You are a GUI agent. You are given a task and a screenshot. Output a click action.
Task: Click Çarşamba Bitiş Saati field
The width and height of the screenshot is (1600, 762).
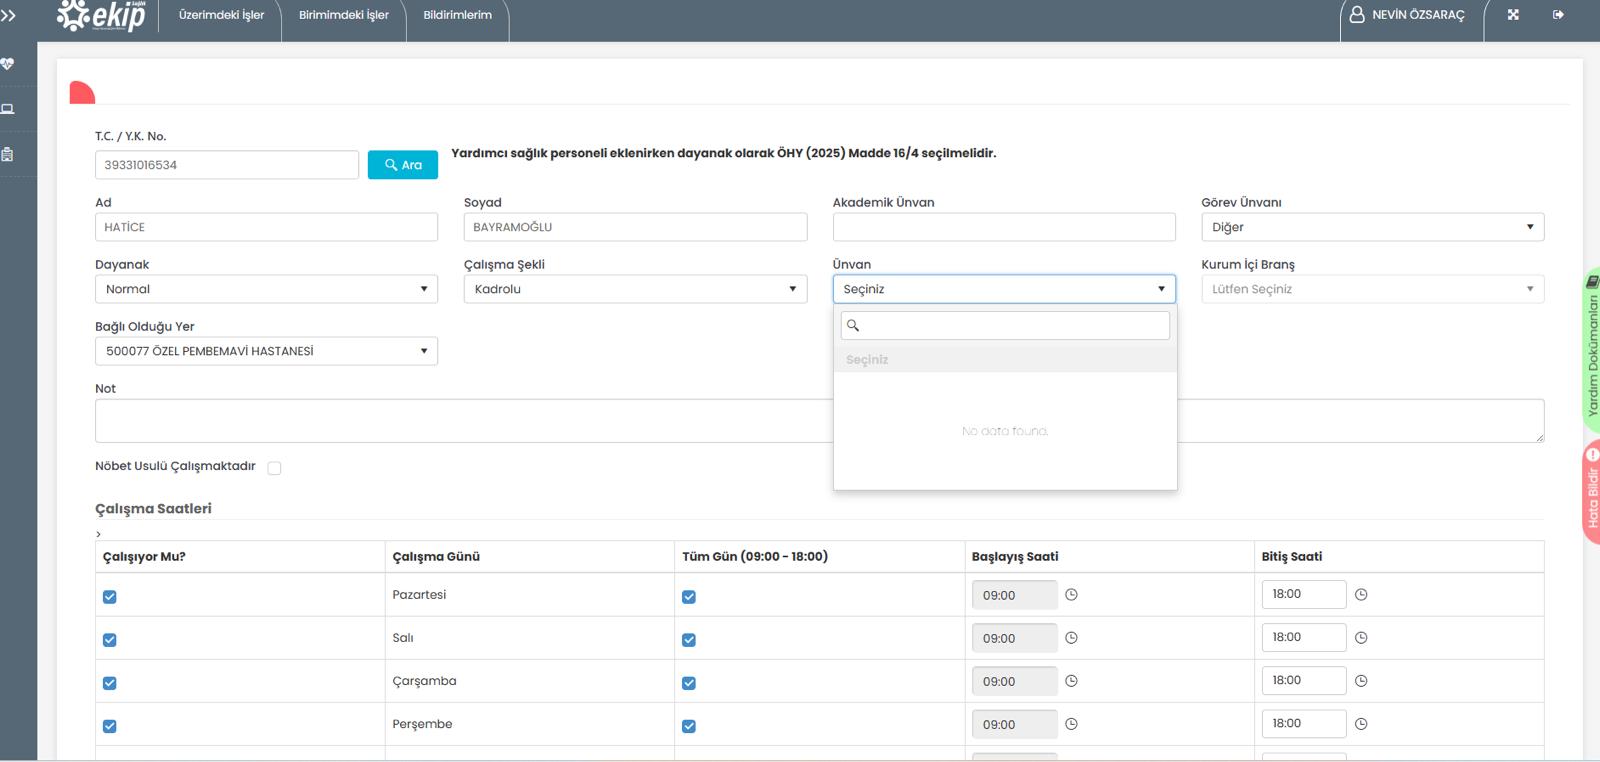(1304, 680)
